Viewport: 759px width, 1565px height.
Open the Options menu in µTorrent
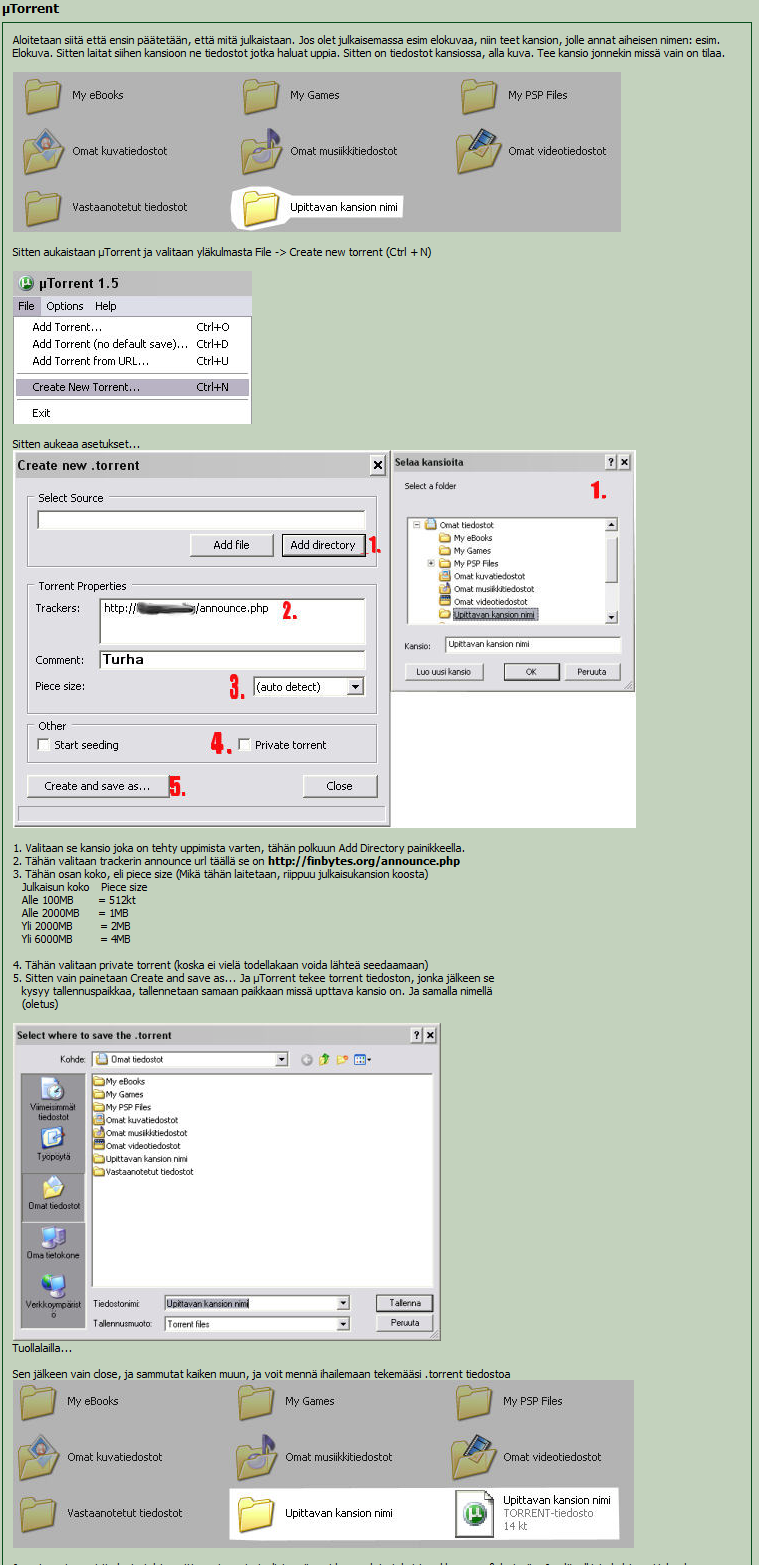click(64, 306)
